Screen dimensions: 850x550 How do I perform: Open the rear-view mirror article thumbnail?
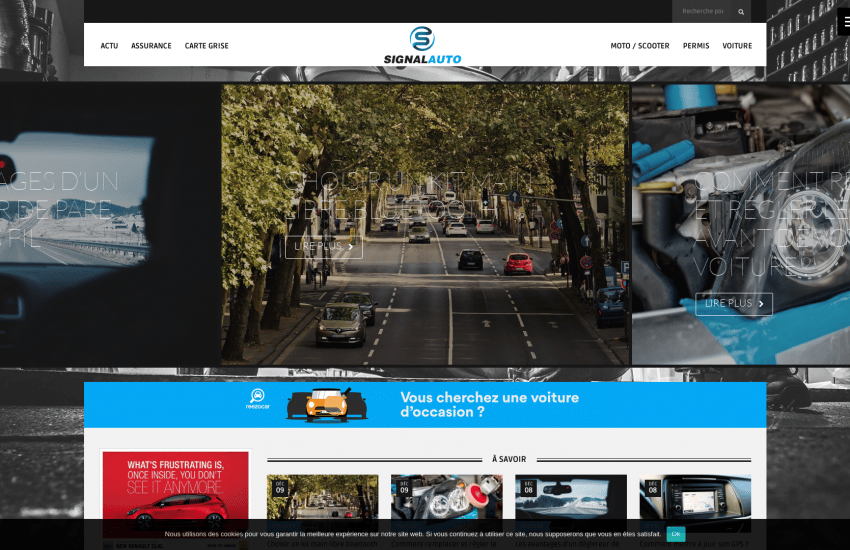click(571, 496)
